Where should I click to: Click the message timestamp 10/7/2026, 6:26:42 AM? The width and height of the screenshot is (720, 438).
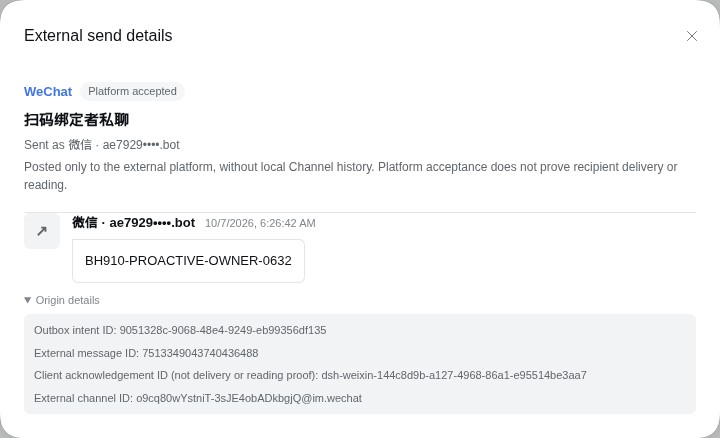point(260,223)
